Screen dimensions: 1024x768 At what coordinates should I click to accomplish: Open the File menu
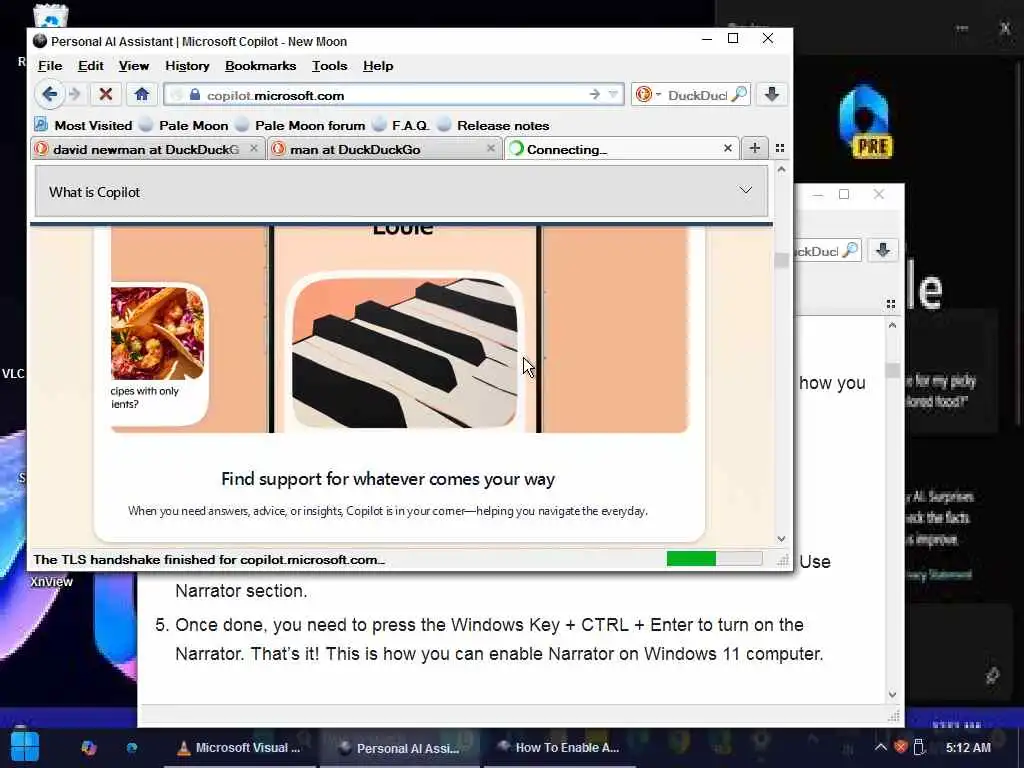(50, 66)
